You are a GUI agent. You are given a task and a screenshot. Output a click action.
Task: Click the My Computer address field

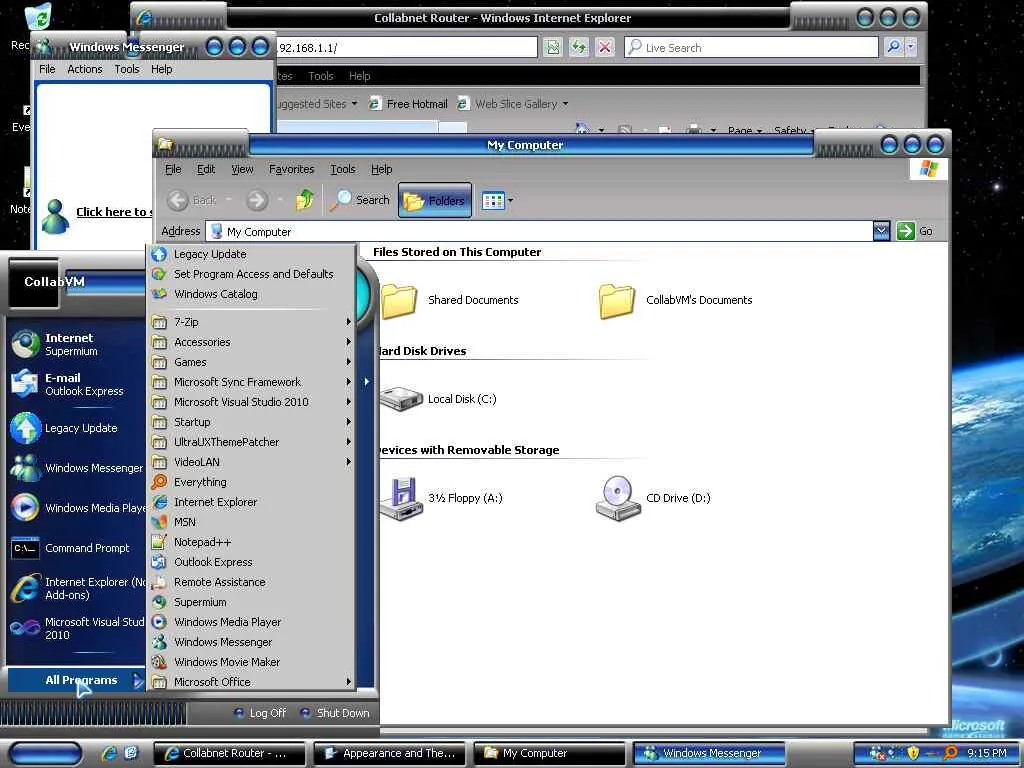[x=539, y=231]
